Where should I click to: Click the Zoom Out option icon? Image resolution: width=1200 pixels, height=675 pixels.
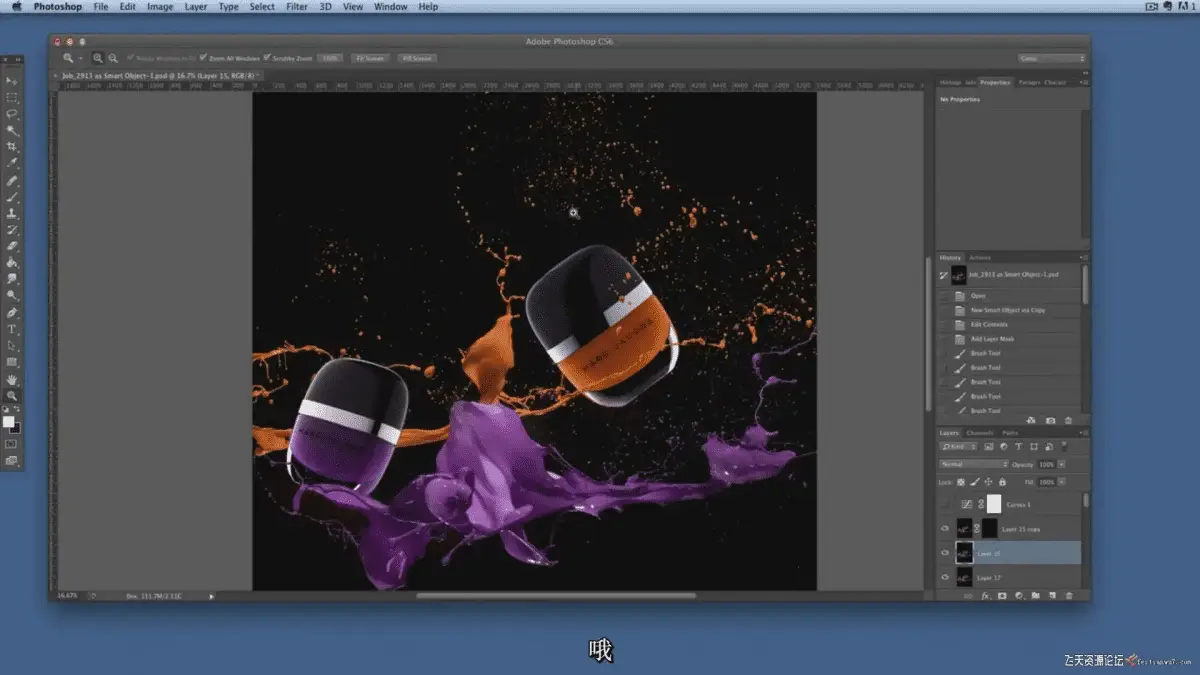coord(113,58)
